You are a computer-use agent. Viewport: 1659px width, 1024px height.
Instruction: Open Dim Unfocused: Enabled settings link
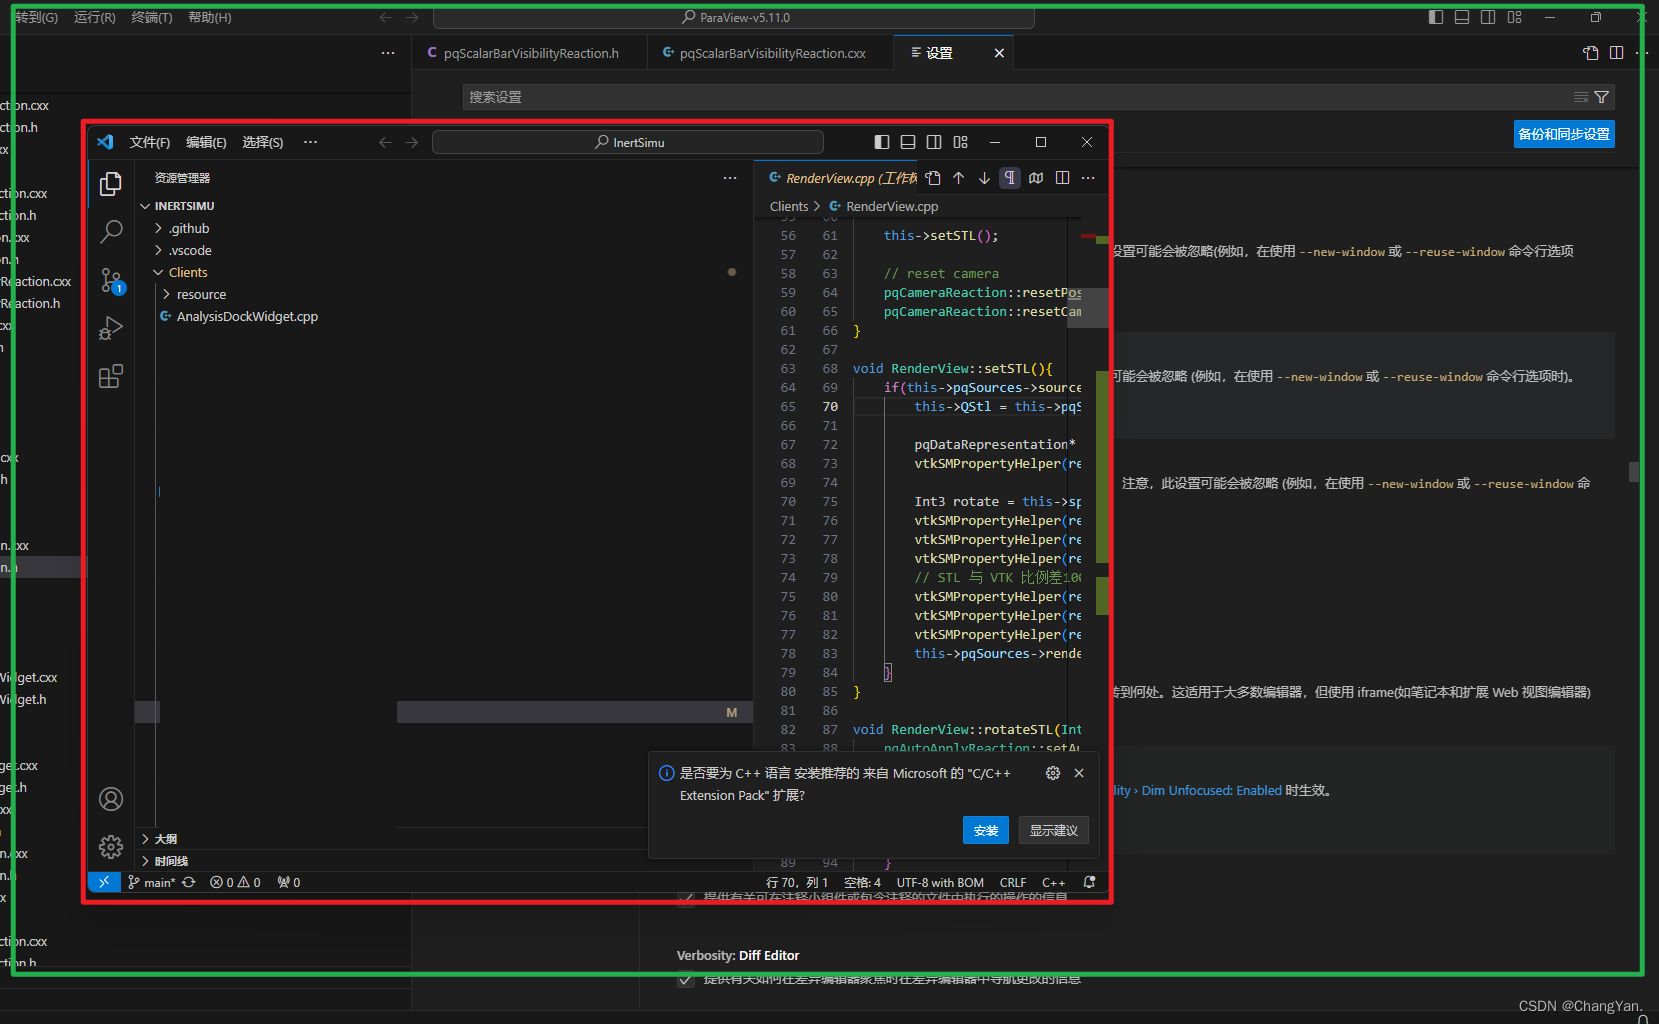pyautogui.click(x=1211, y=790)
